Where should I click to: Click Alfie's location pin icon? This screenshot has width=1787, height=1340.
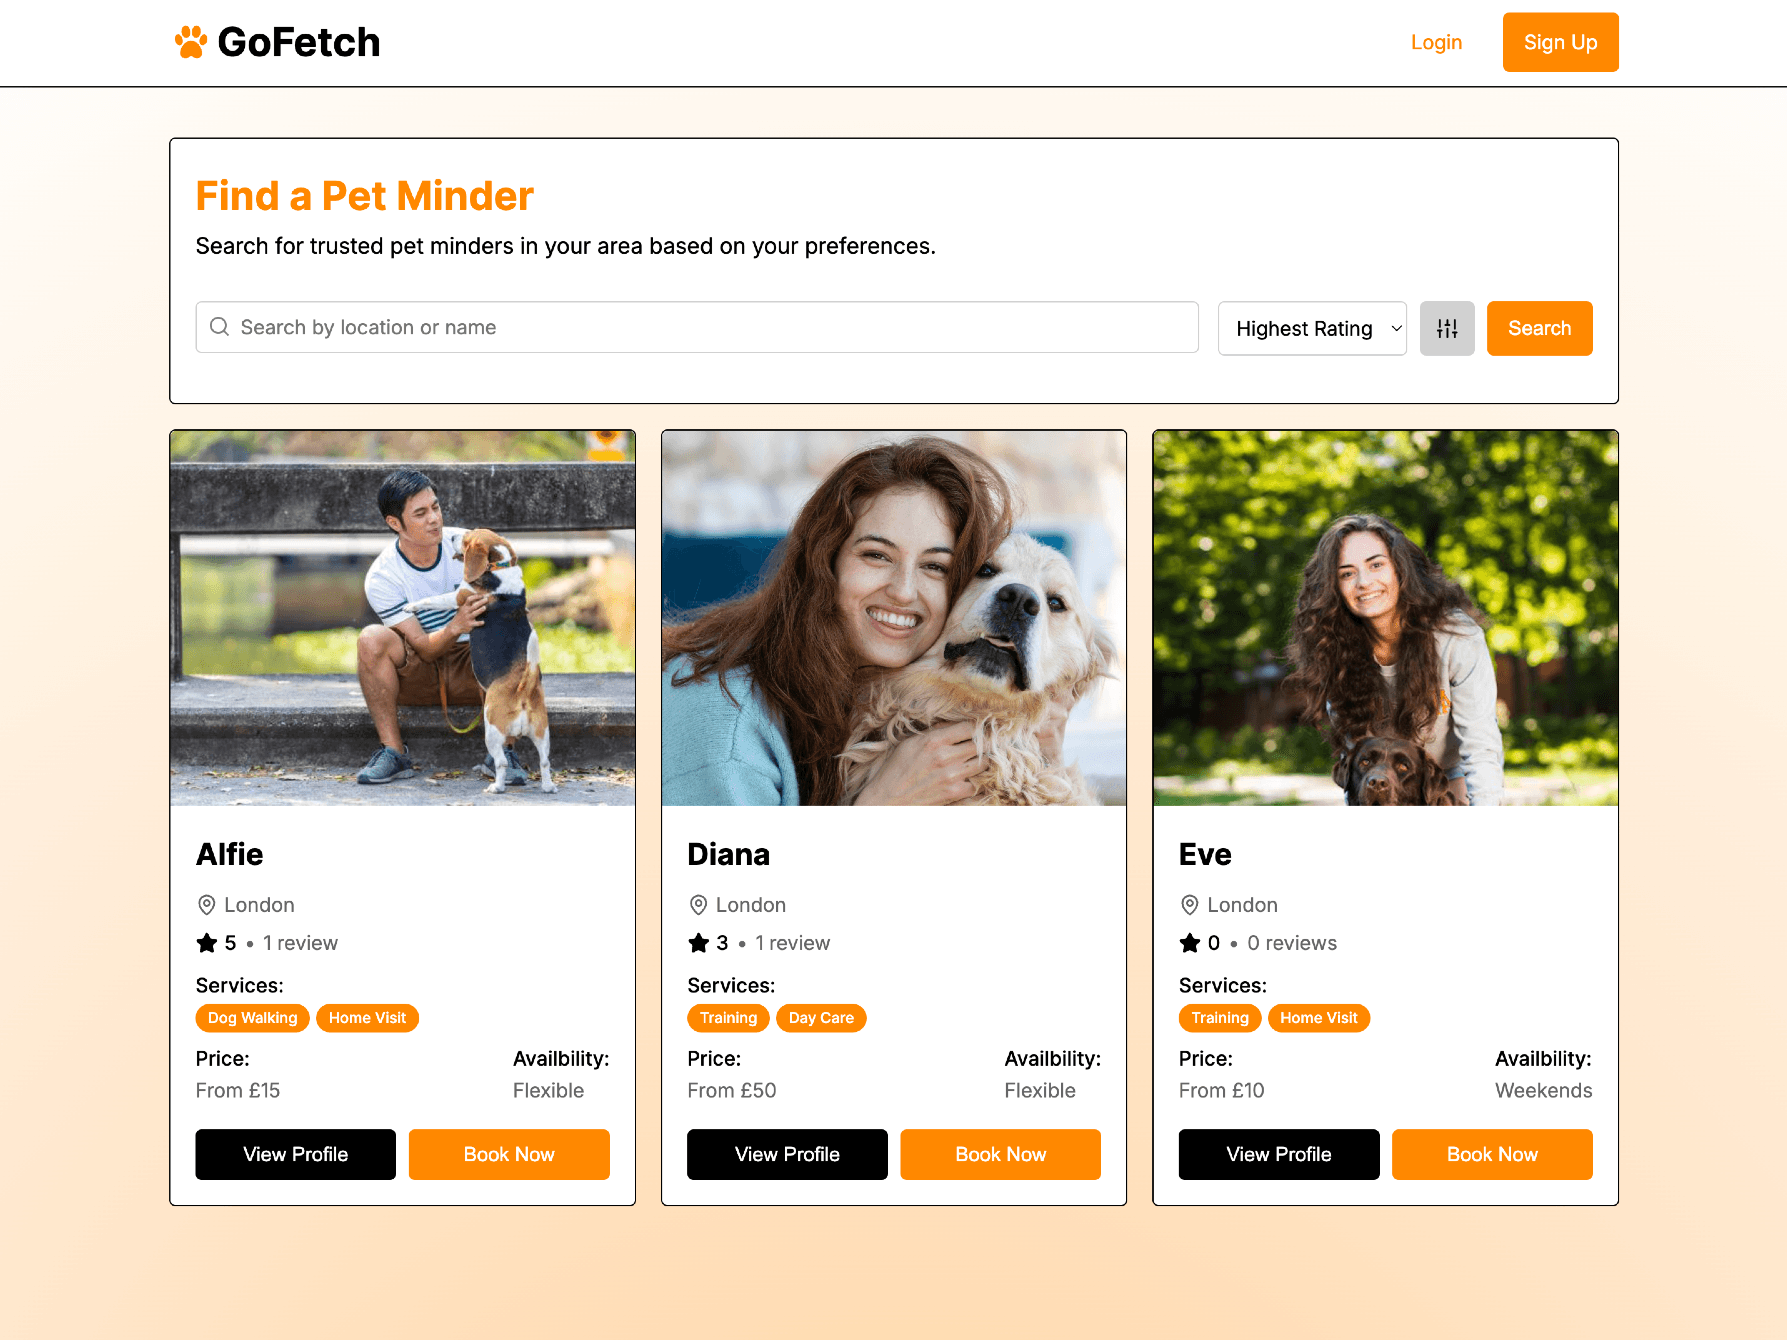[207, 905]
